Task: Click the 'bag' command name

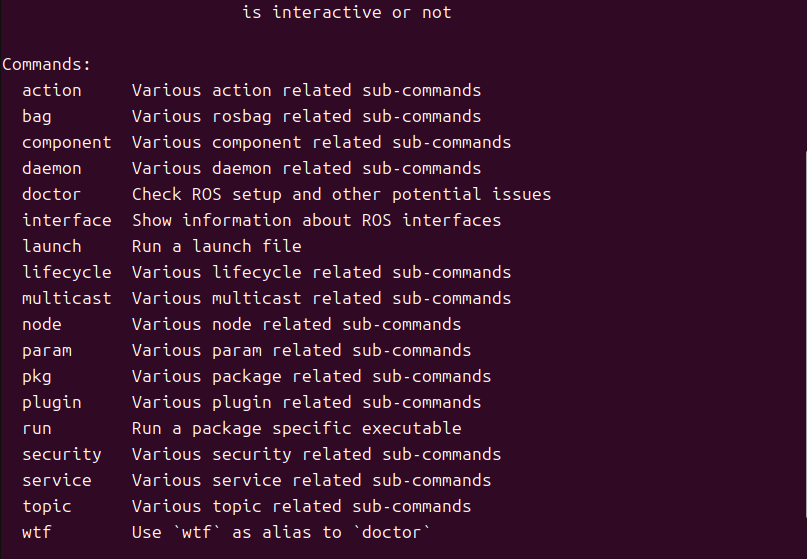Action: [37, 117]
